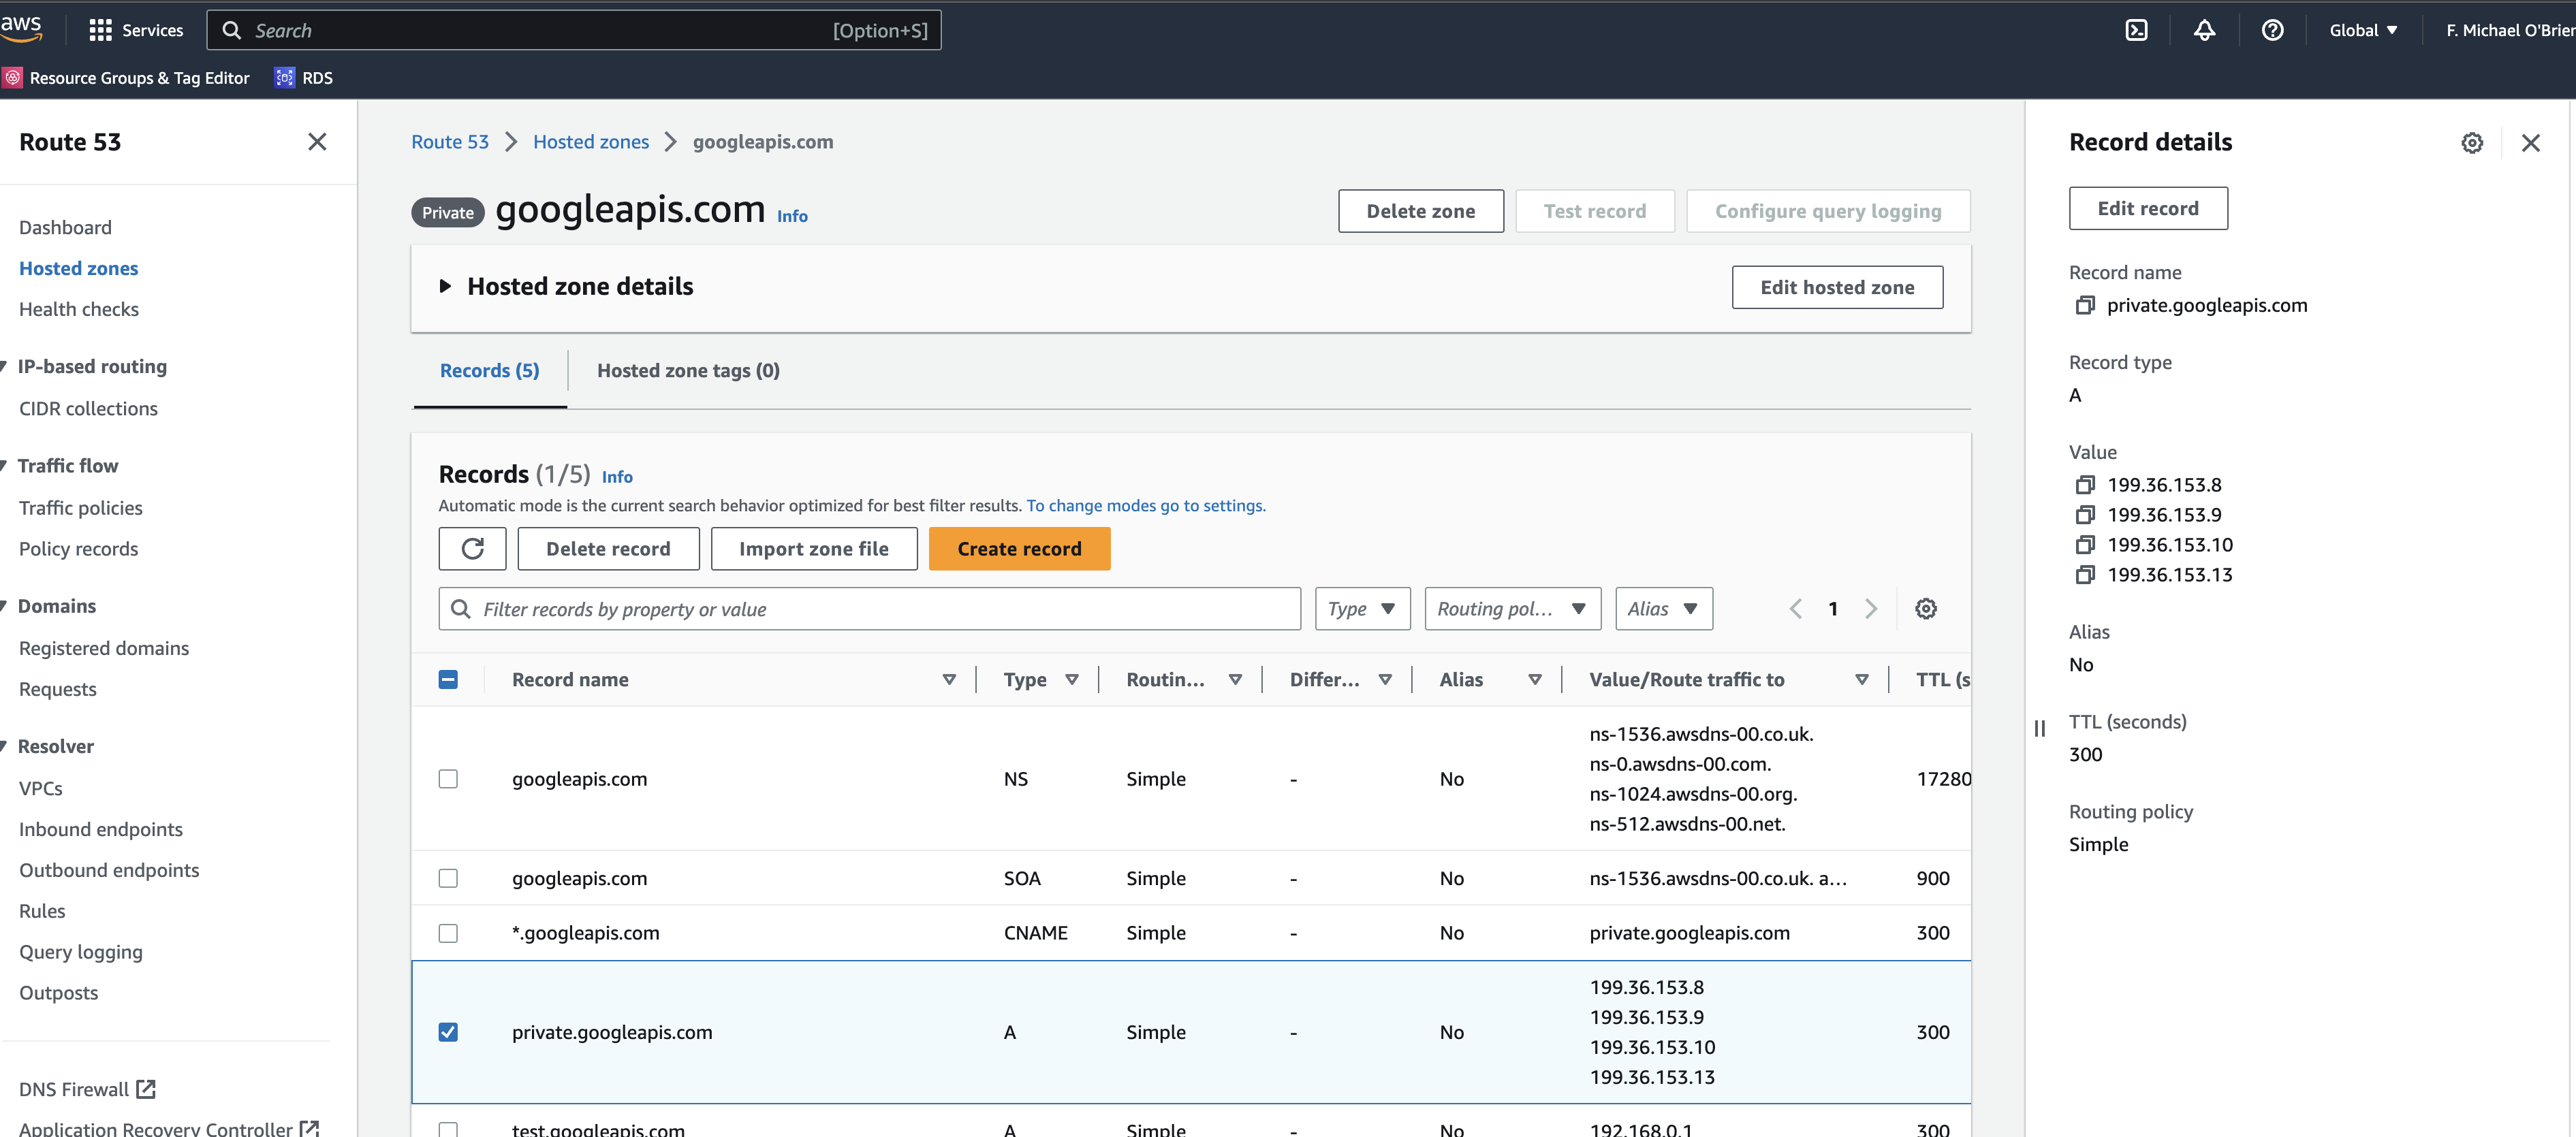The width and height of the screenshot is (2576, 1137).
Task: Open Record details settings gear
Action: (x=2472, y=143)
